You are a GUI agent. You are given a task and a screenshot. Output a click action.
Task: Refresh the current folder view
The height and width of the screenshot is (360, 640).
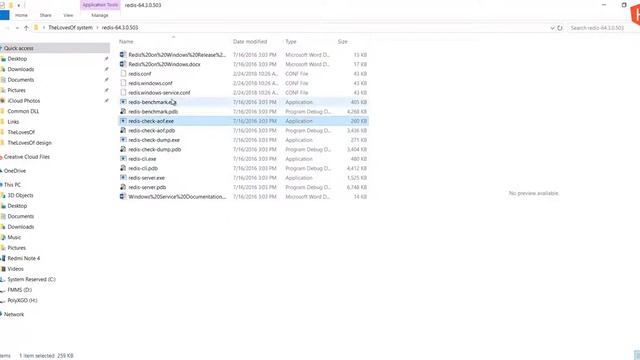tap(560, 28)
